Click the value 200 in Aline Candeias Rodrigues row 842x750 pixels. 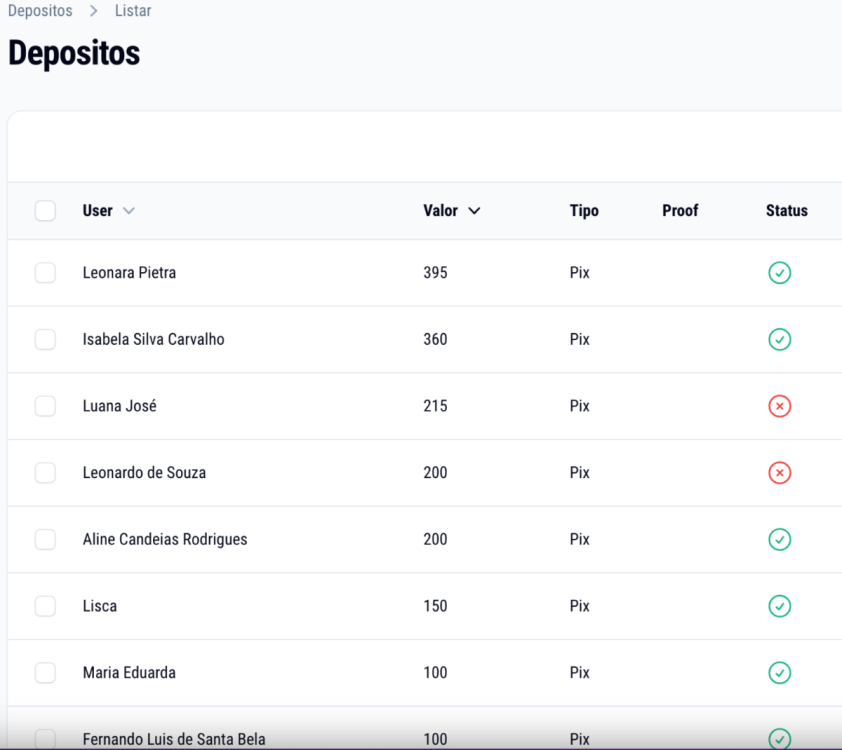point(435,539)
